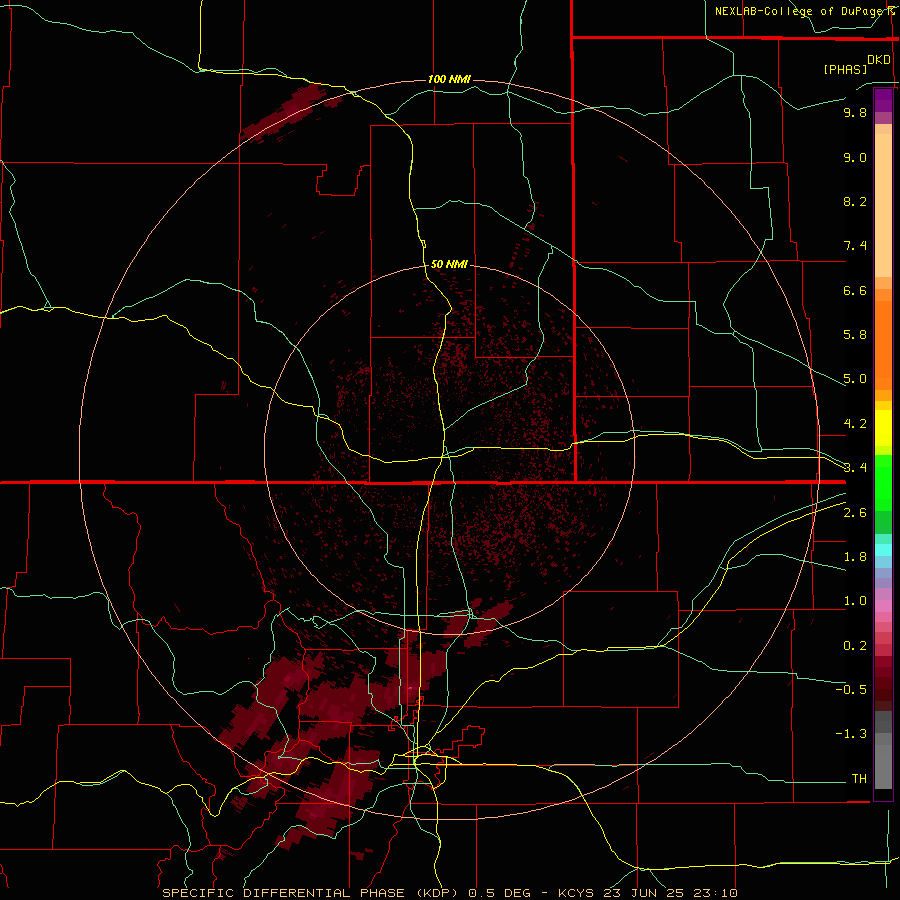Pick the 6.6 scale value

point(855,290)
